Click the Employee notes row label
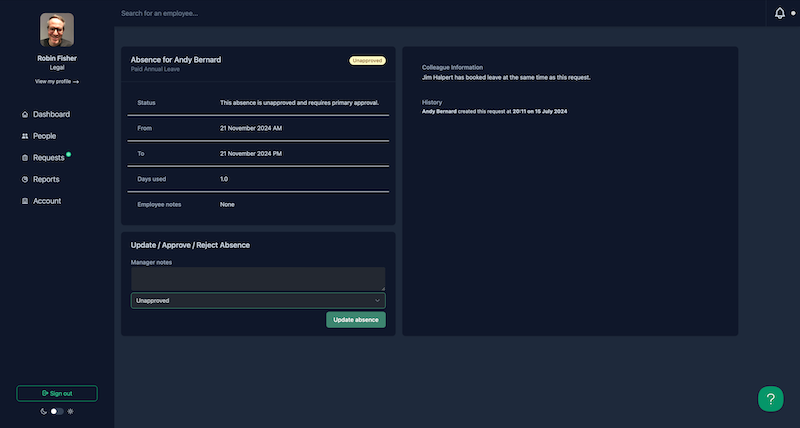Screen dimensions: 800x428 coord(159,205)
